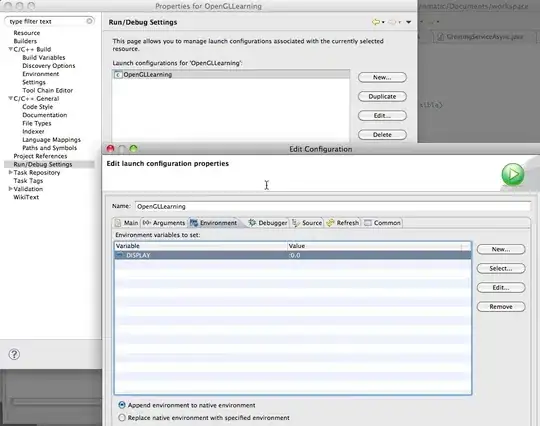Click Remove environment variable button
The image size is (540, 426).
[501, 306]
